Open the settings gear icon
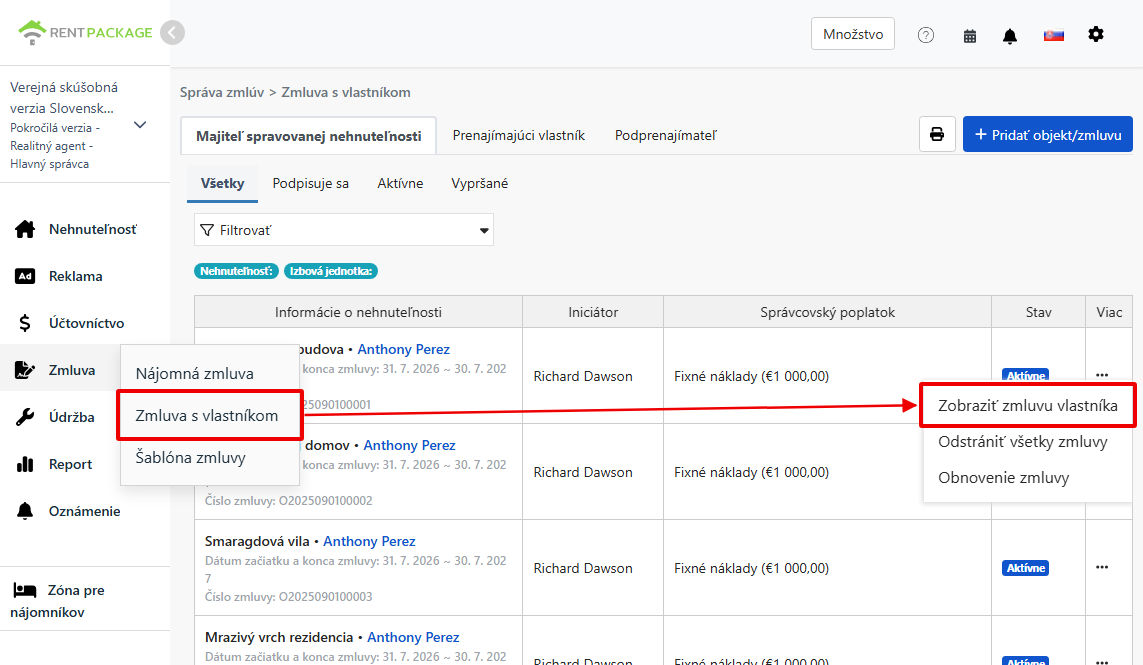1143x665 pixels. 1096,34
